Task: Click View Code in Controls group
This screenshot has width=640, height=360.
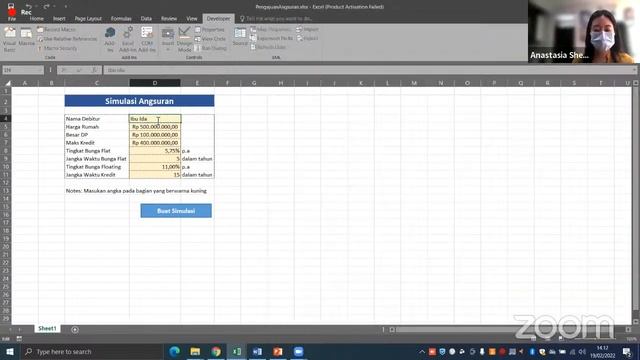Action: point(210,39)
